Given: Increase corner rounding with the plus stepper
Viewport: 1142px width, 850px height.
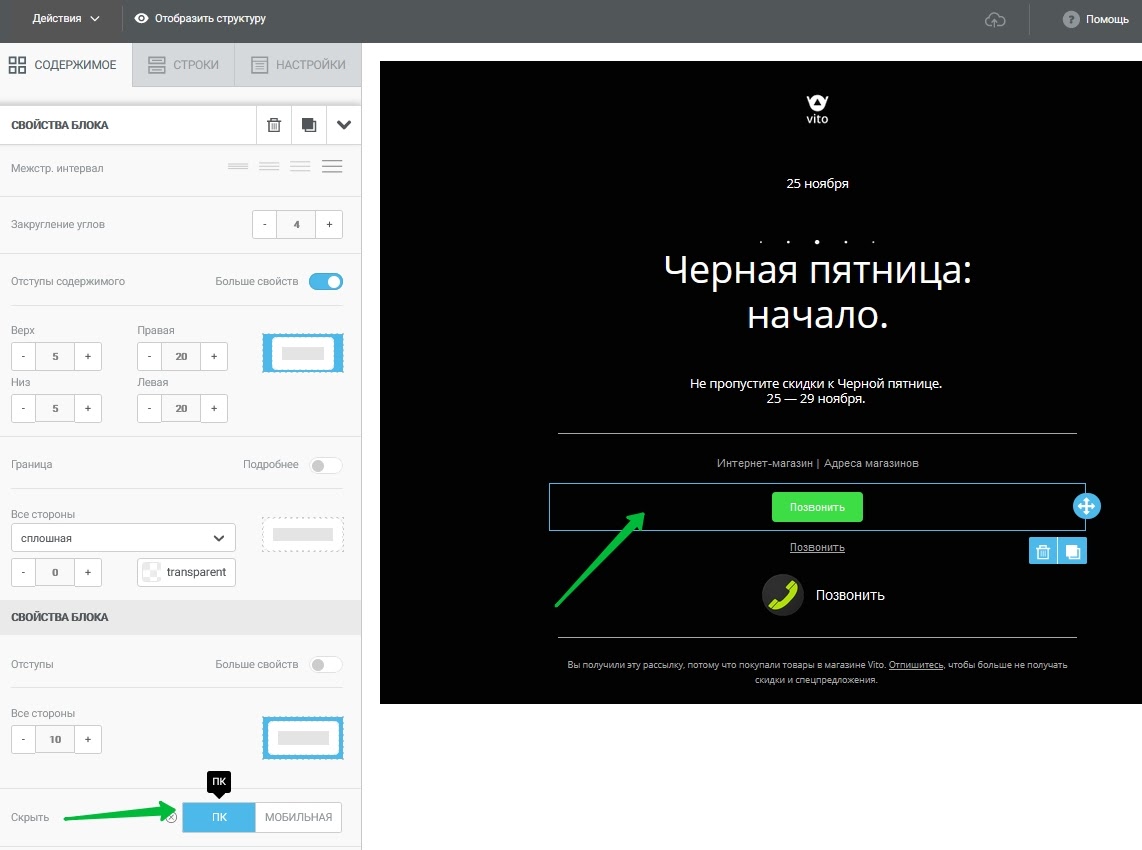Looking at the screenshot, I should tap(329, 224).
